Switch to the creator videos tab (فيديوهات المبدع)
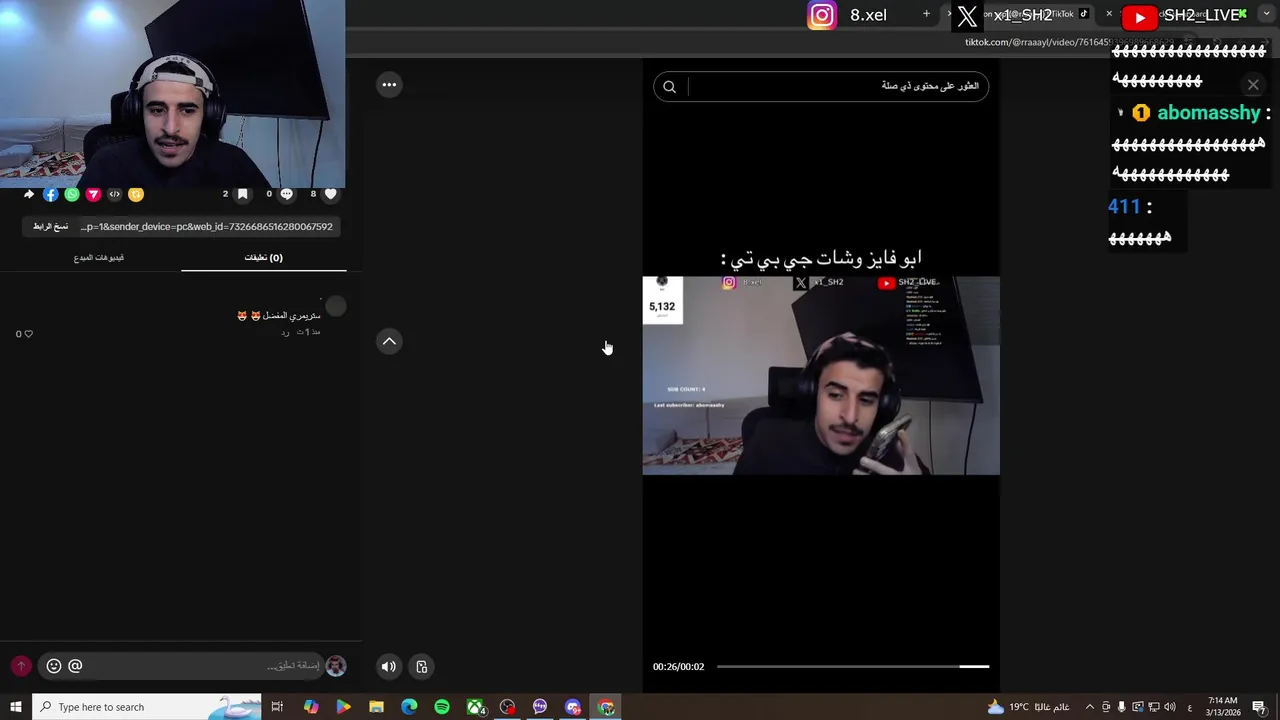This screenshot has width=1280, height=720. click(x=98, y=258)
